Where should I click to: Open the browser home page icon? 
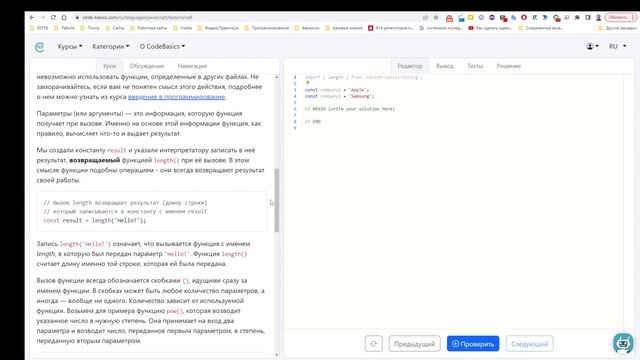coord(64,18)
